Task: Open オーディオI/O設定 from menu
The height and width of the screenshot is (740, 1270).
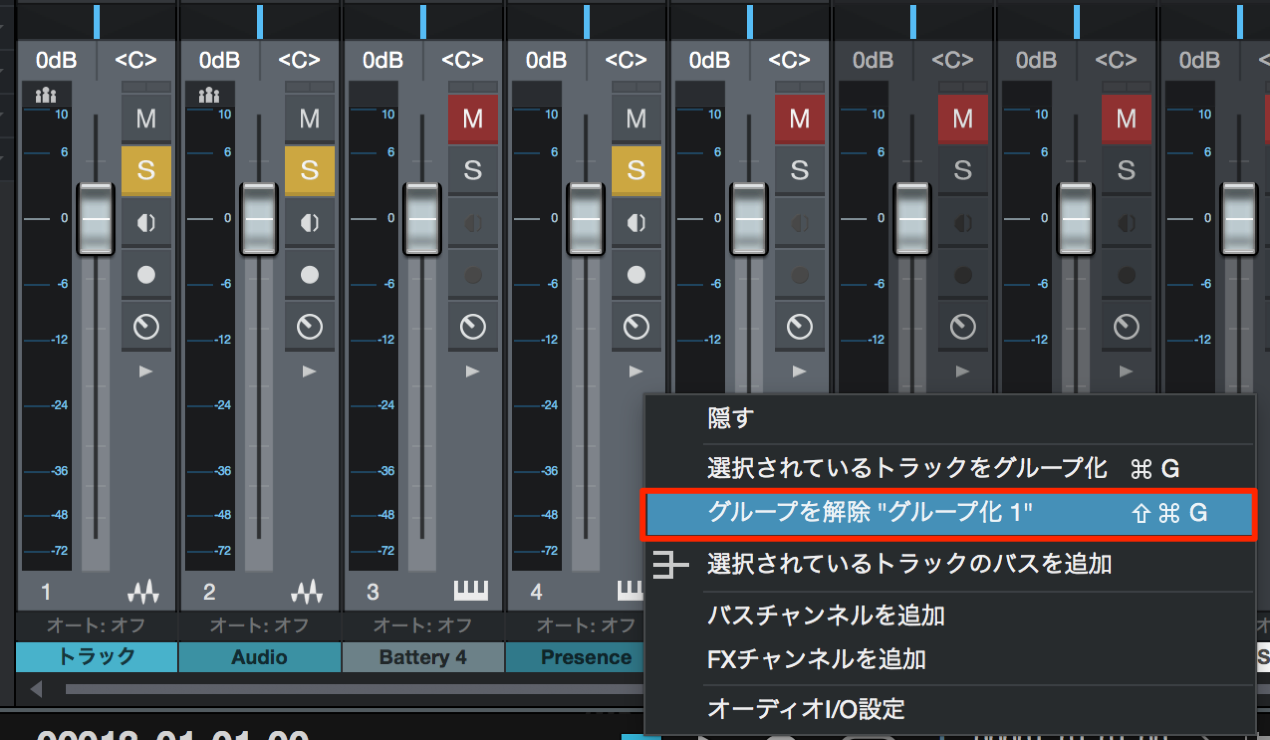Action: coord(950,709)
